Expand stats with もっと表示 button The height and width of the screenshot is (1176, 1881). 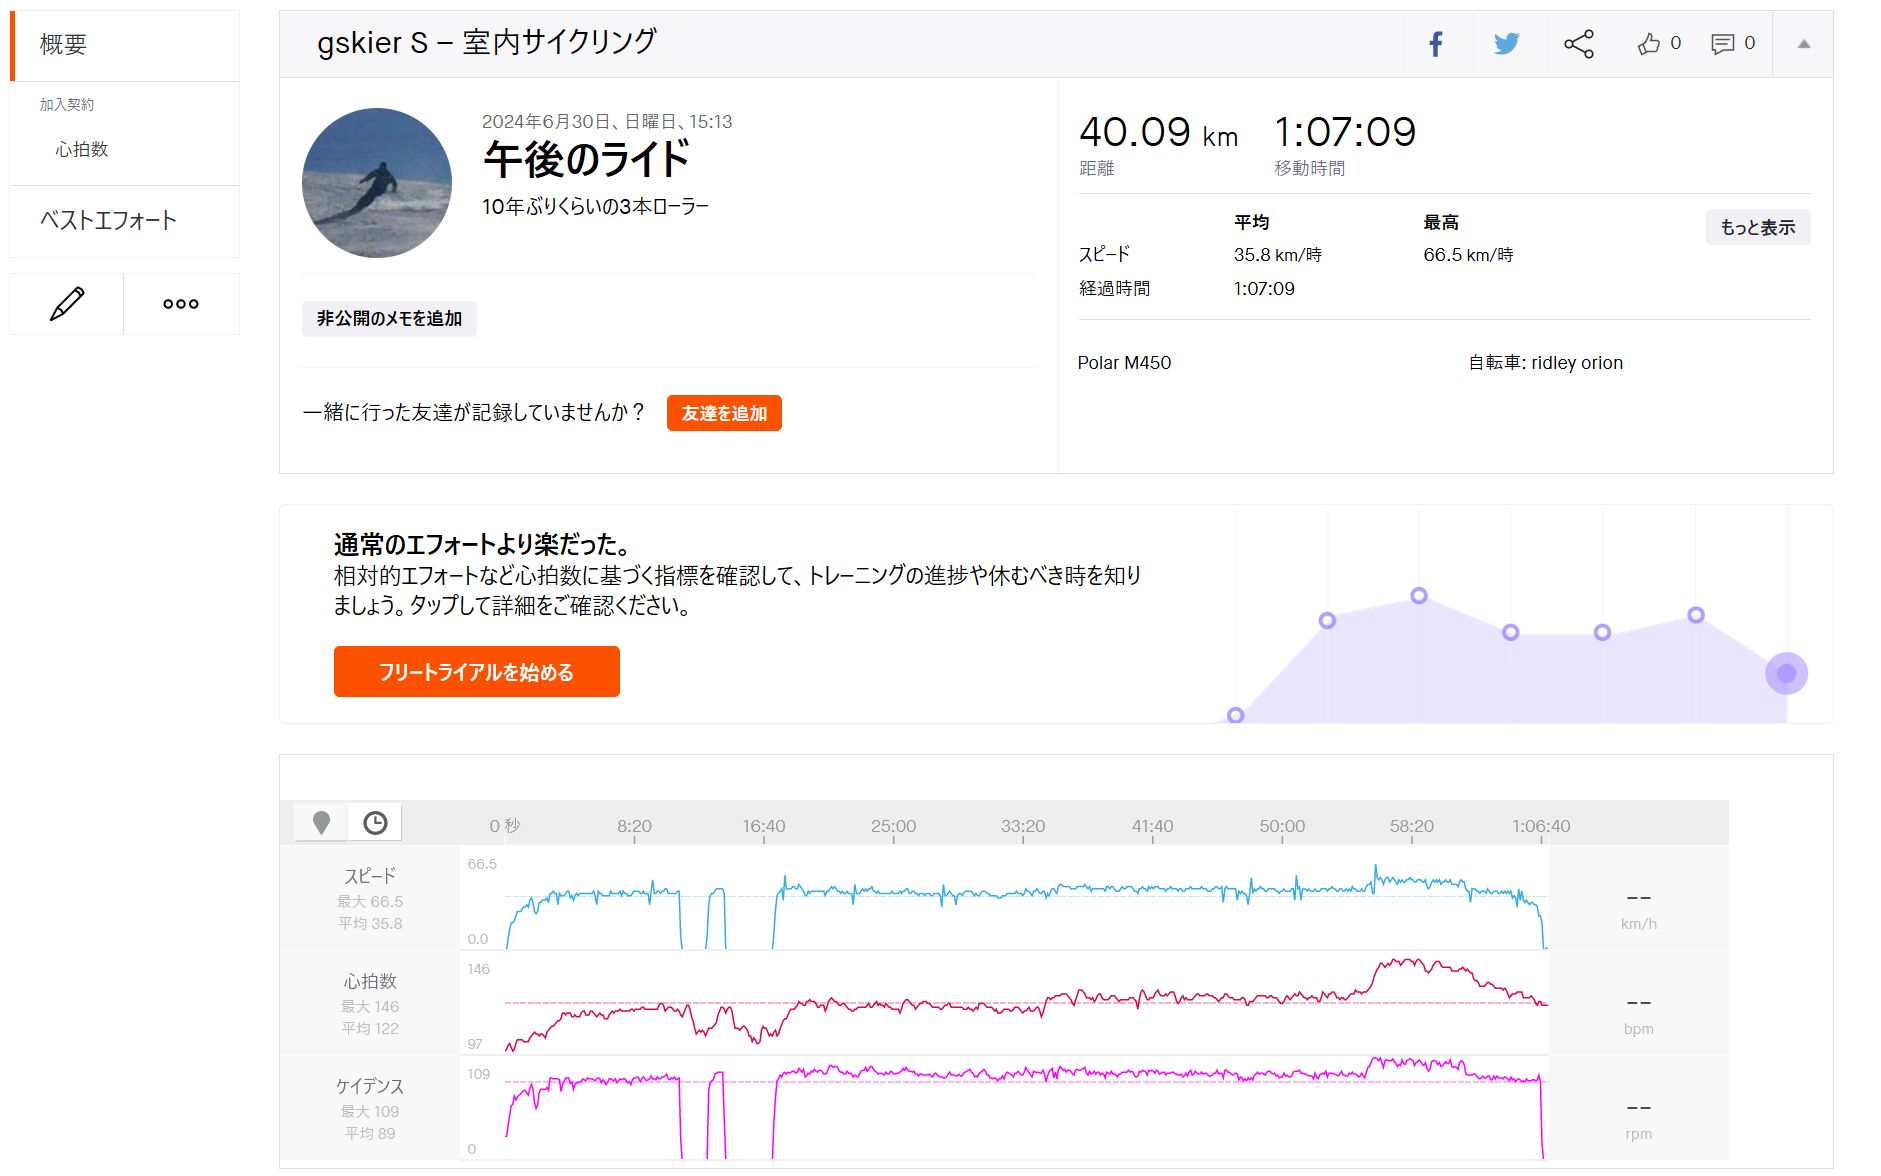tap(1757, 228)
